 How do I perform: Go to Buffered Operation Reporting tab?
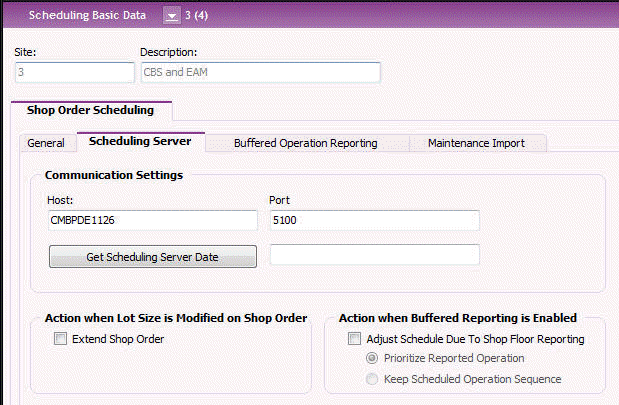click(x=305, y=143)
